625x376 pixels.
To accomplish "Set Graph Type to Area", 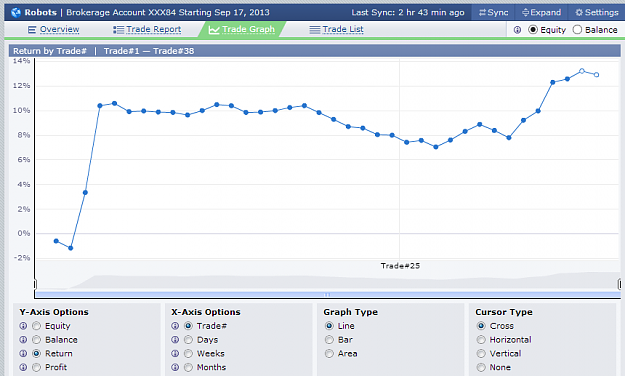I will pos(329,354).
